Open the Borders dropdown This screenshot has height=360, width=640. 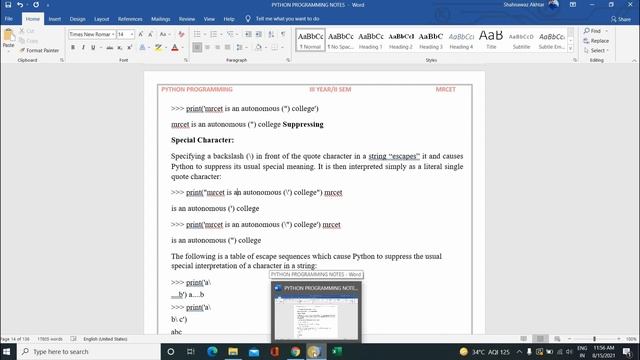pyautogui.click(x=282, y=48)
